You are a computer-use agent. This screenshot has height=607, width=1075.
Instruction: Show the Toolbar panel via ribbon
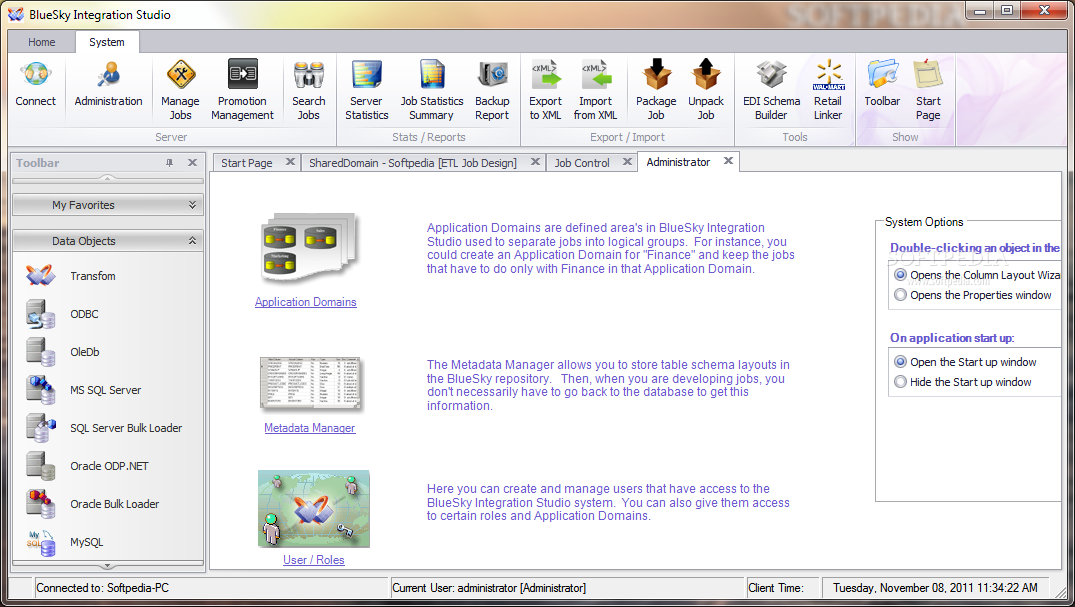tap(882, 84)
